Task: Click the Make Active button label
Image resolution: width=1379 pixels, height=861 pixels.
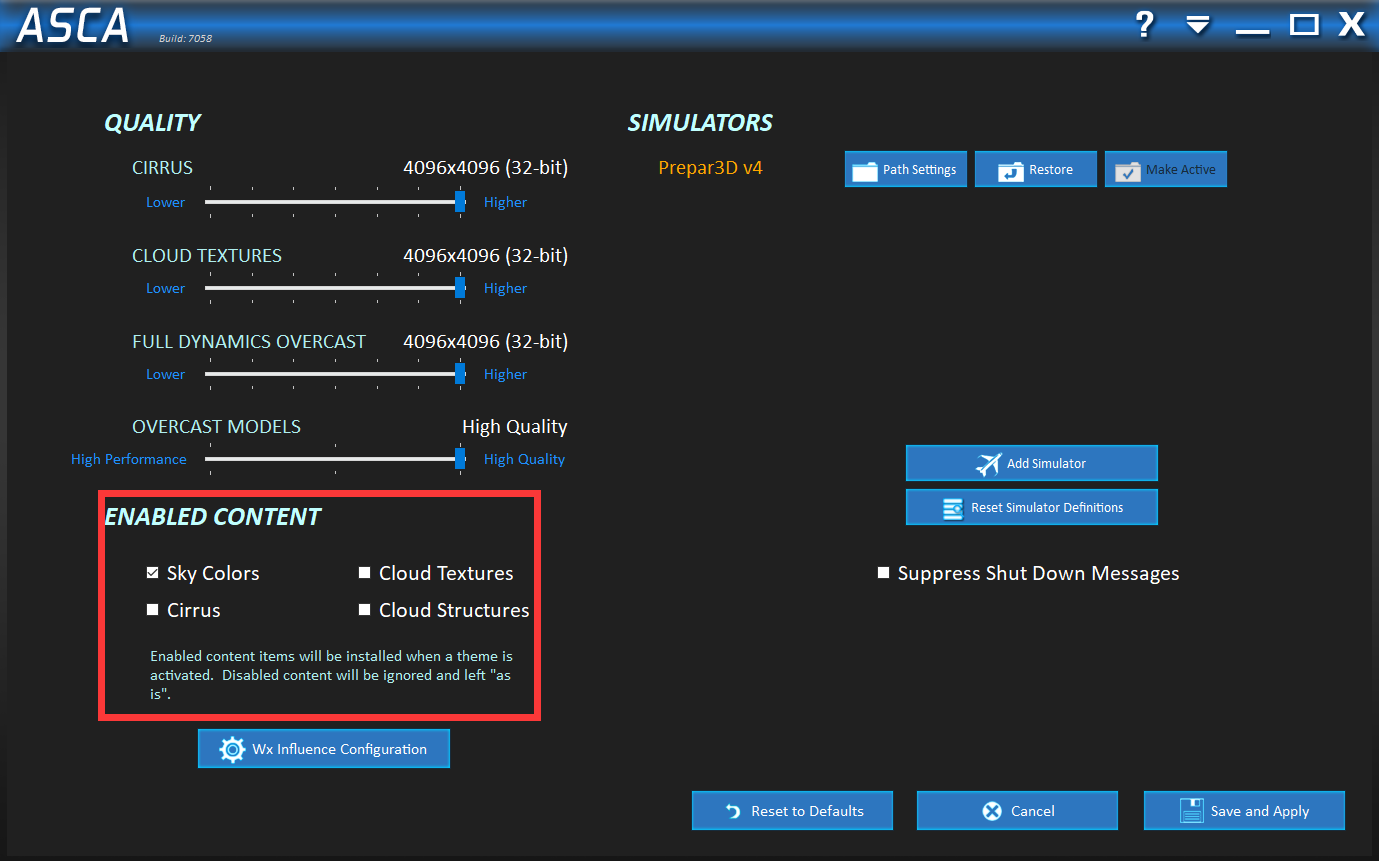Action: [1181, 170]
